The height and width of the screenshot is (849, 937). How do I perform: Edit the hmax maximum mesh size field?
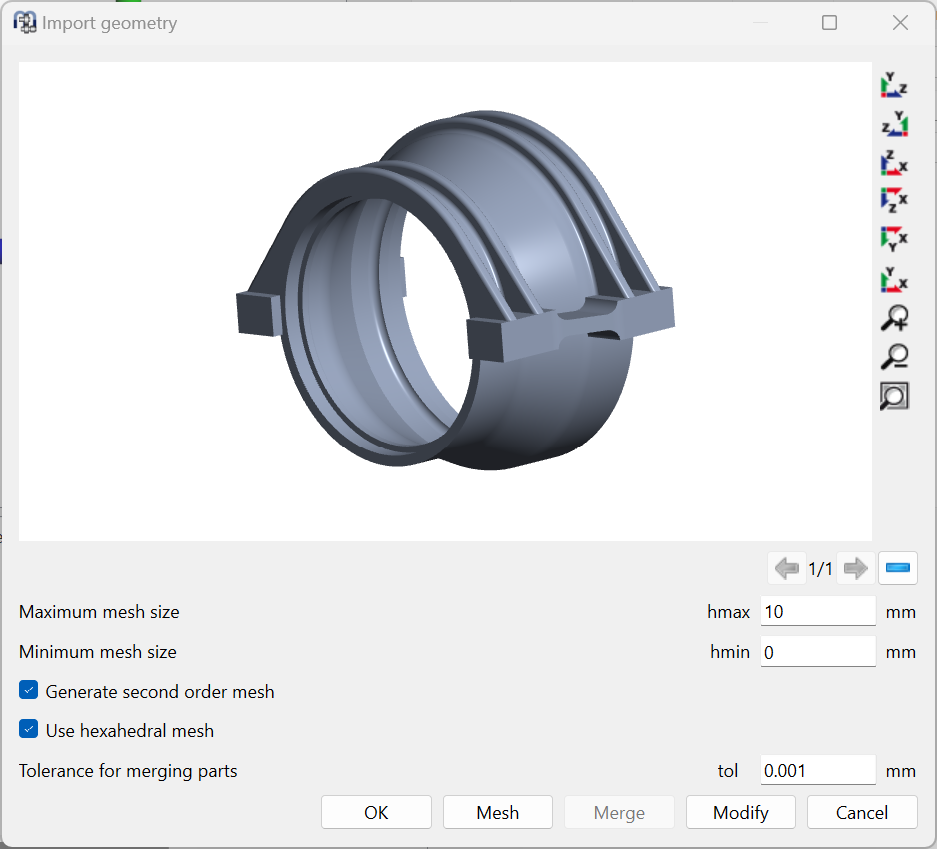(817, 611)
